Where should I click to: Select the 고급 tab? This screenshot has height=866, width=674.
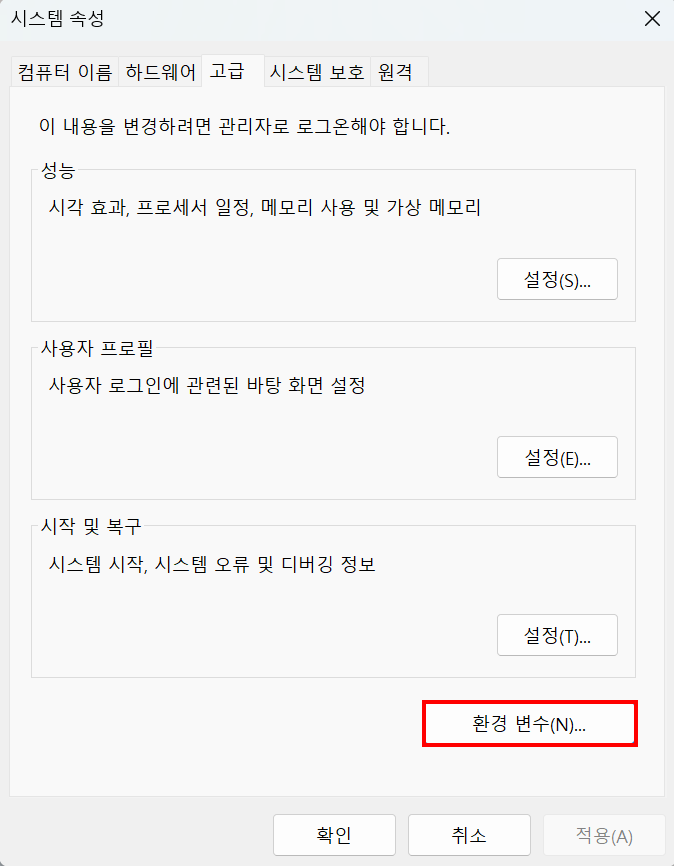[226, 72]
